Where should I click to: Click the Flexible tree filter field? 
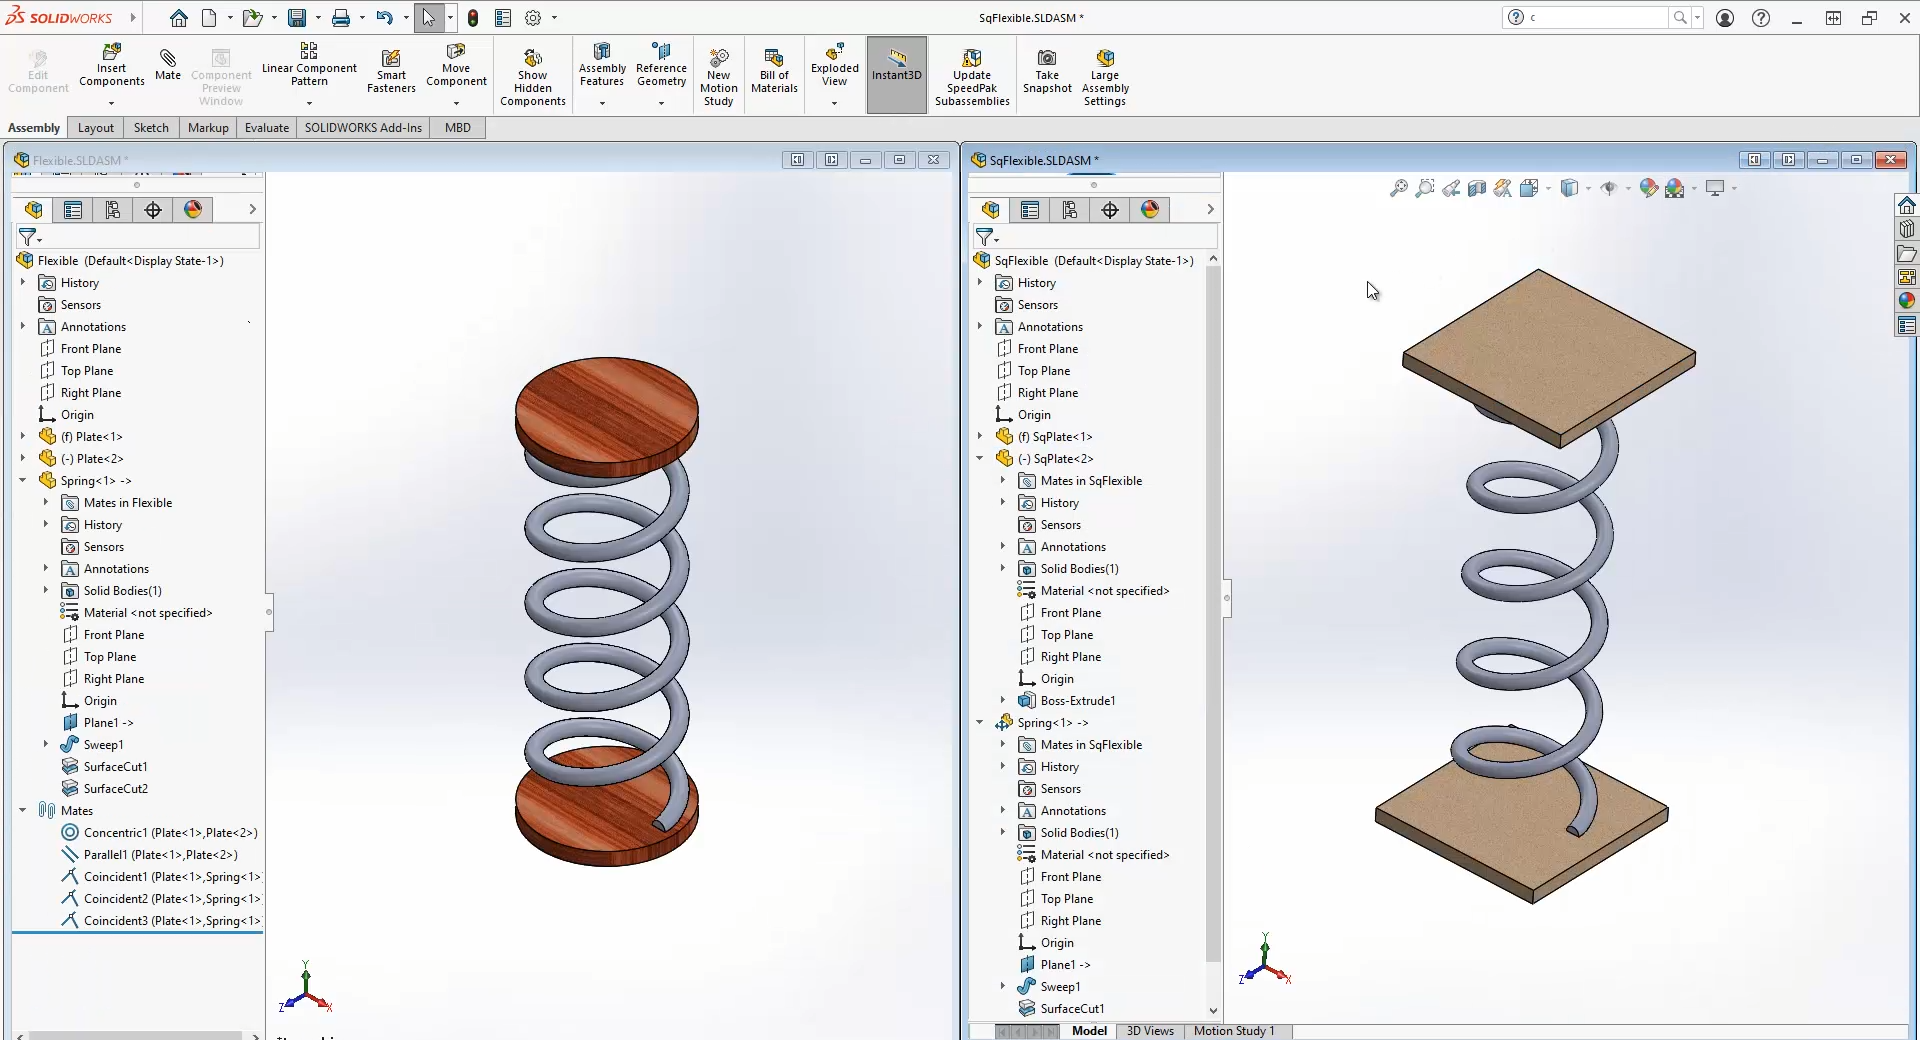coord(137,237)
